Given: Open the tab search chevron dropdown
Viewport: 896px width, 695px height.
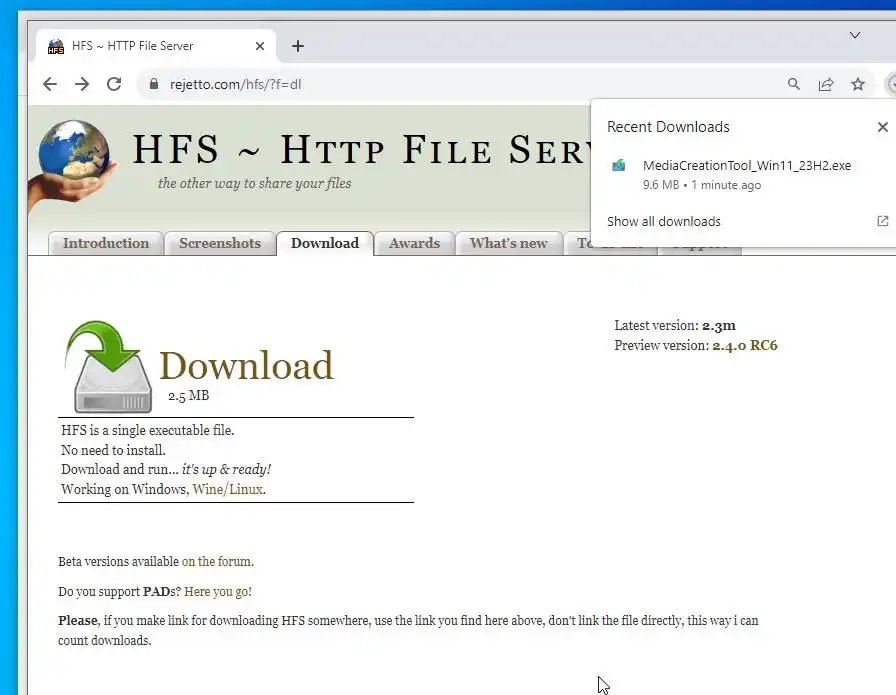Looking at the screenshot, I should coord(854,35).
